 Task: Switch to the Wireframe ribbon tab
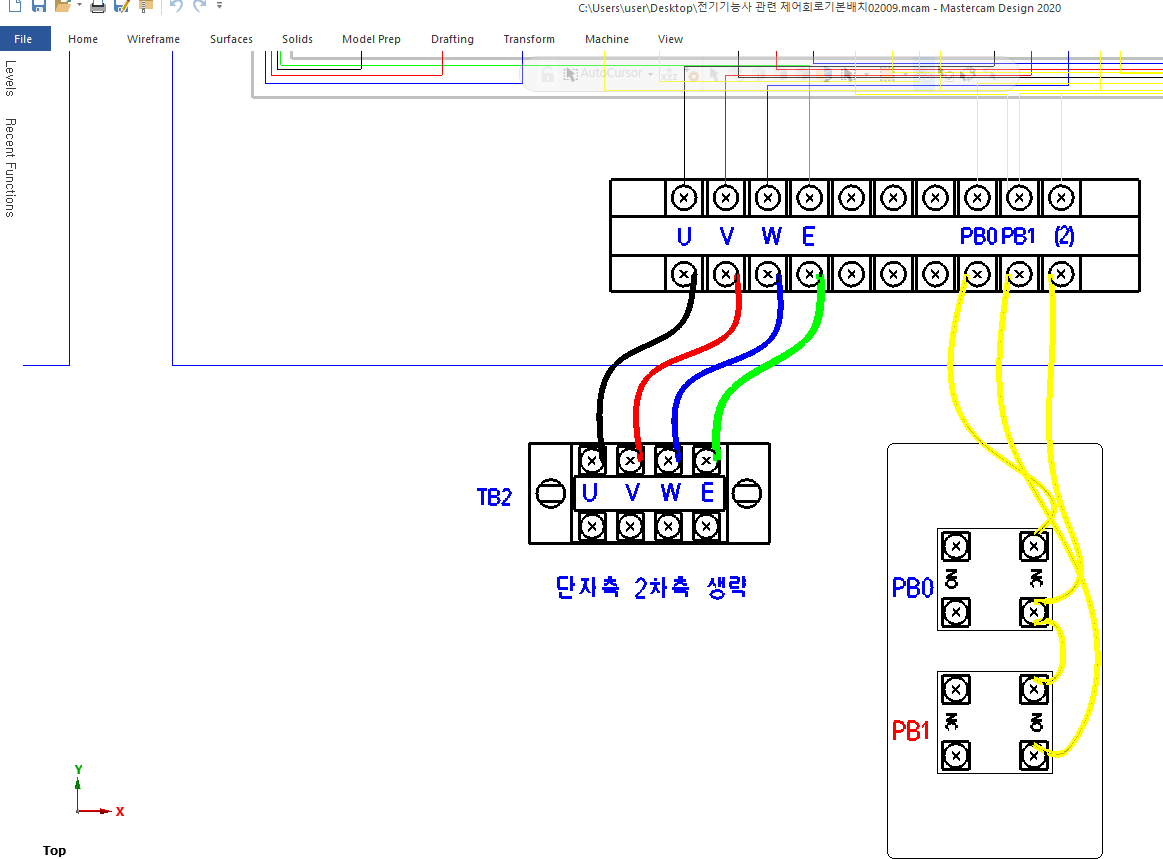[154, 39]
